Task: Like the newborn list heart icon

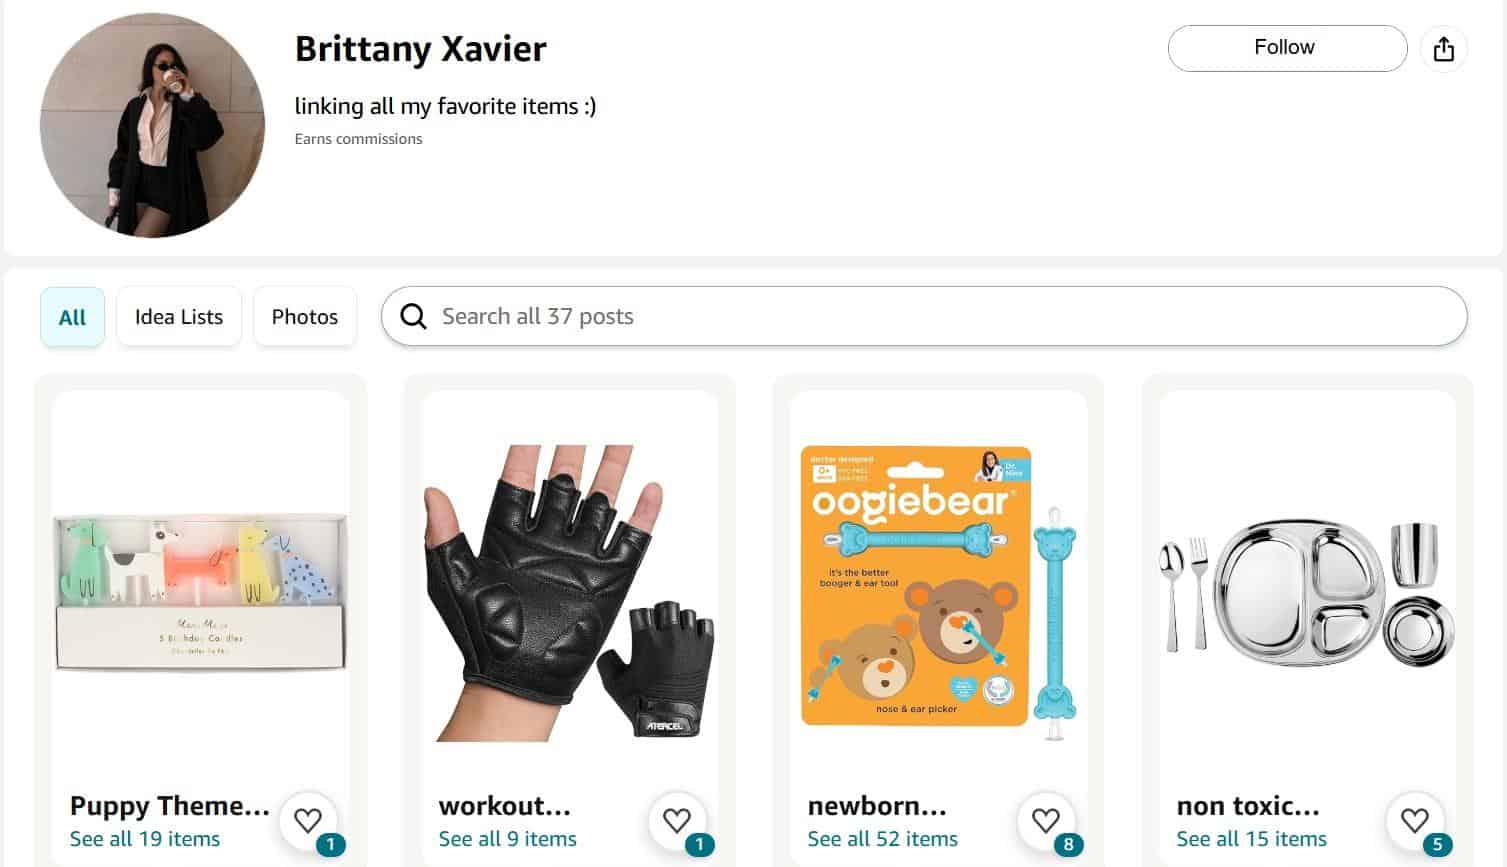Action: 1046,821
